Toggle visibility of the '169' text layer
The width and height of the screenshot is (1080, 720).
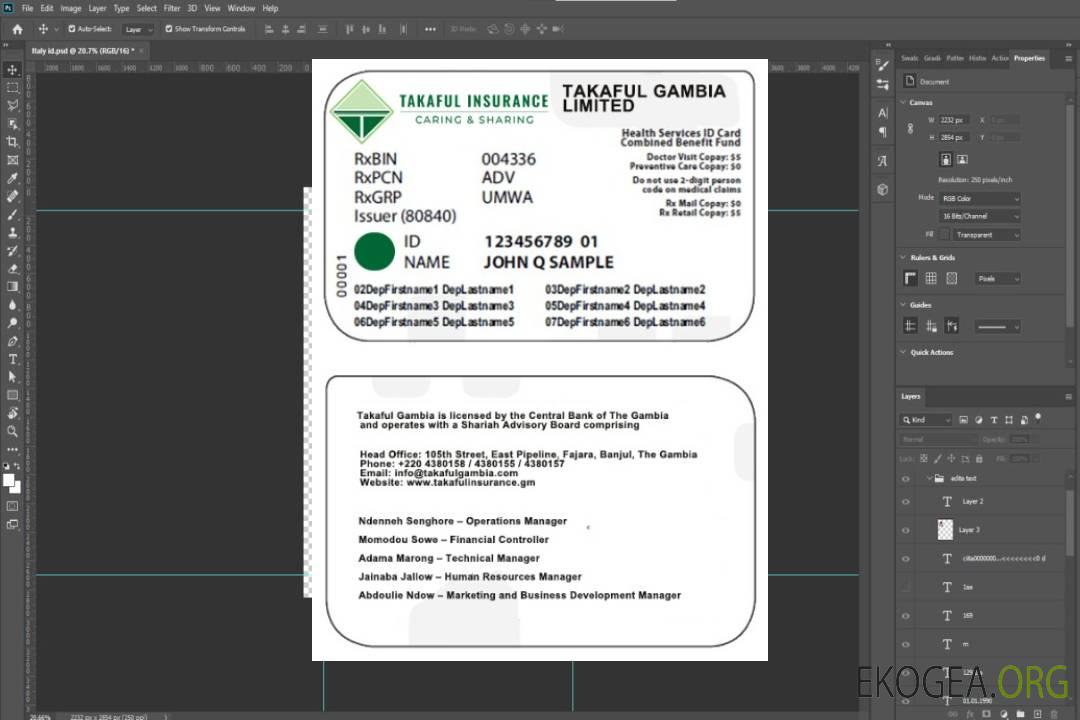coord(906,616)
